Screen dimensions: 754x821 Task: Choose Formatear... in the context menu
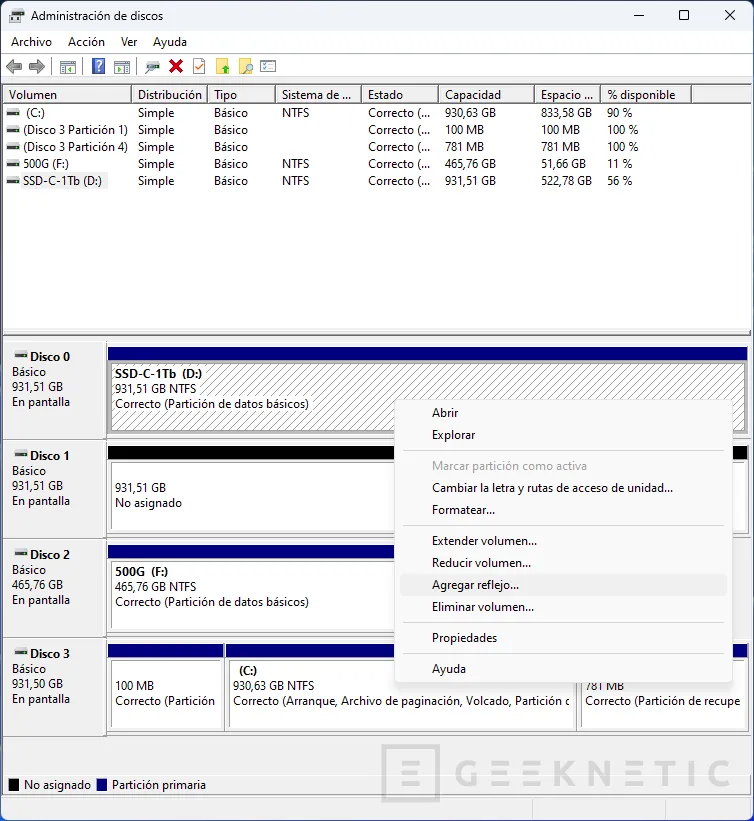(x=563, y=510)
